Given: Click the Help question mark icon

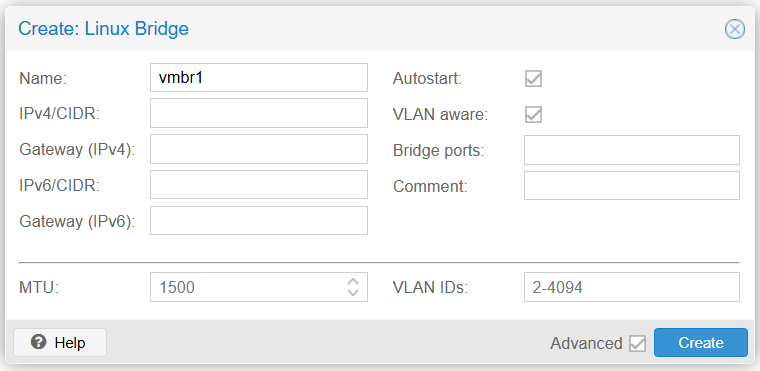Looking at the screenshot, I should pyautogui.click(x=38, y=342).
